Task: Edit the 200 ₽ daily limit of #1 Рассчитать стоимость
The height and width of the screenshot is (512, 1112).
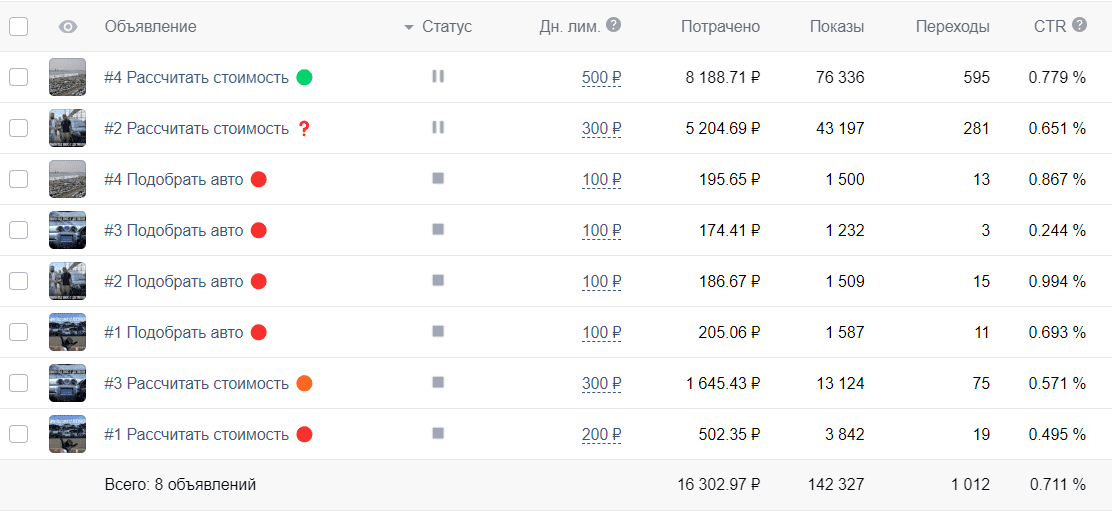Action: click(601, 434)
